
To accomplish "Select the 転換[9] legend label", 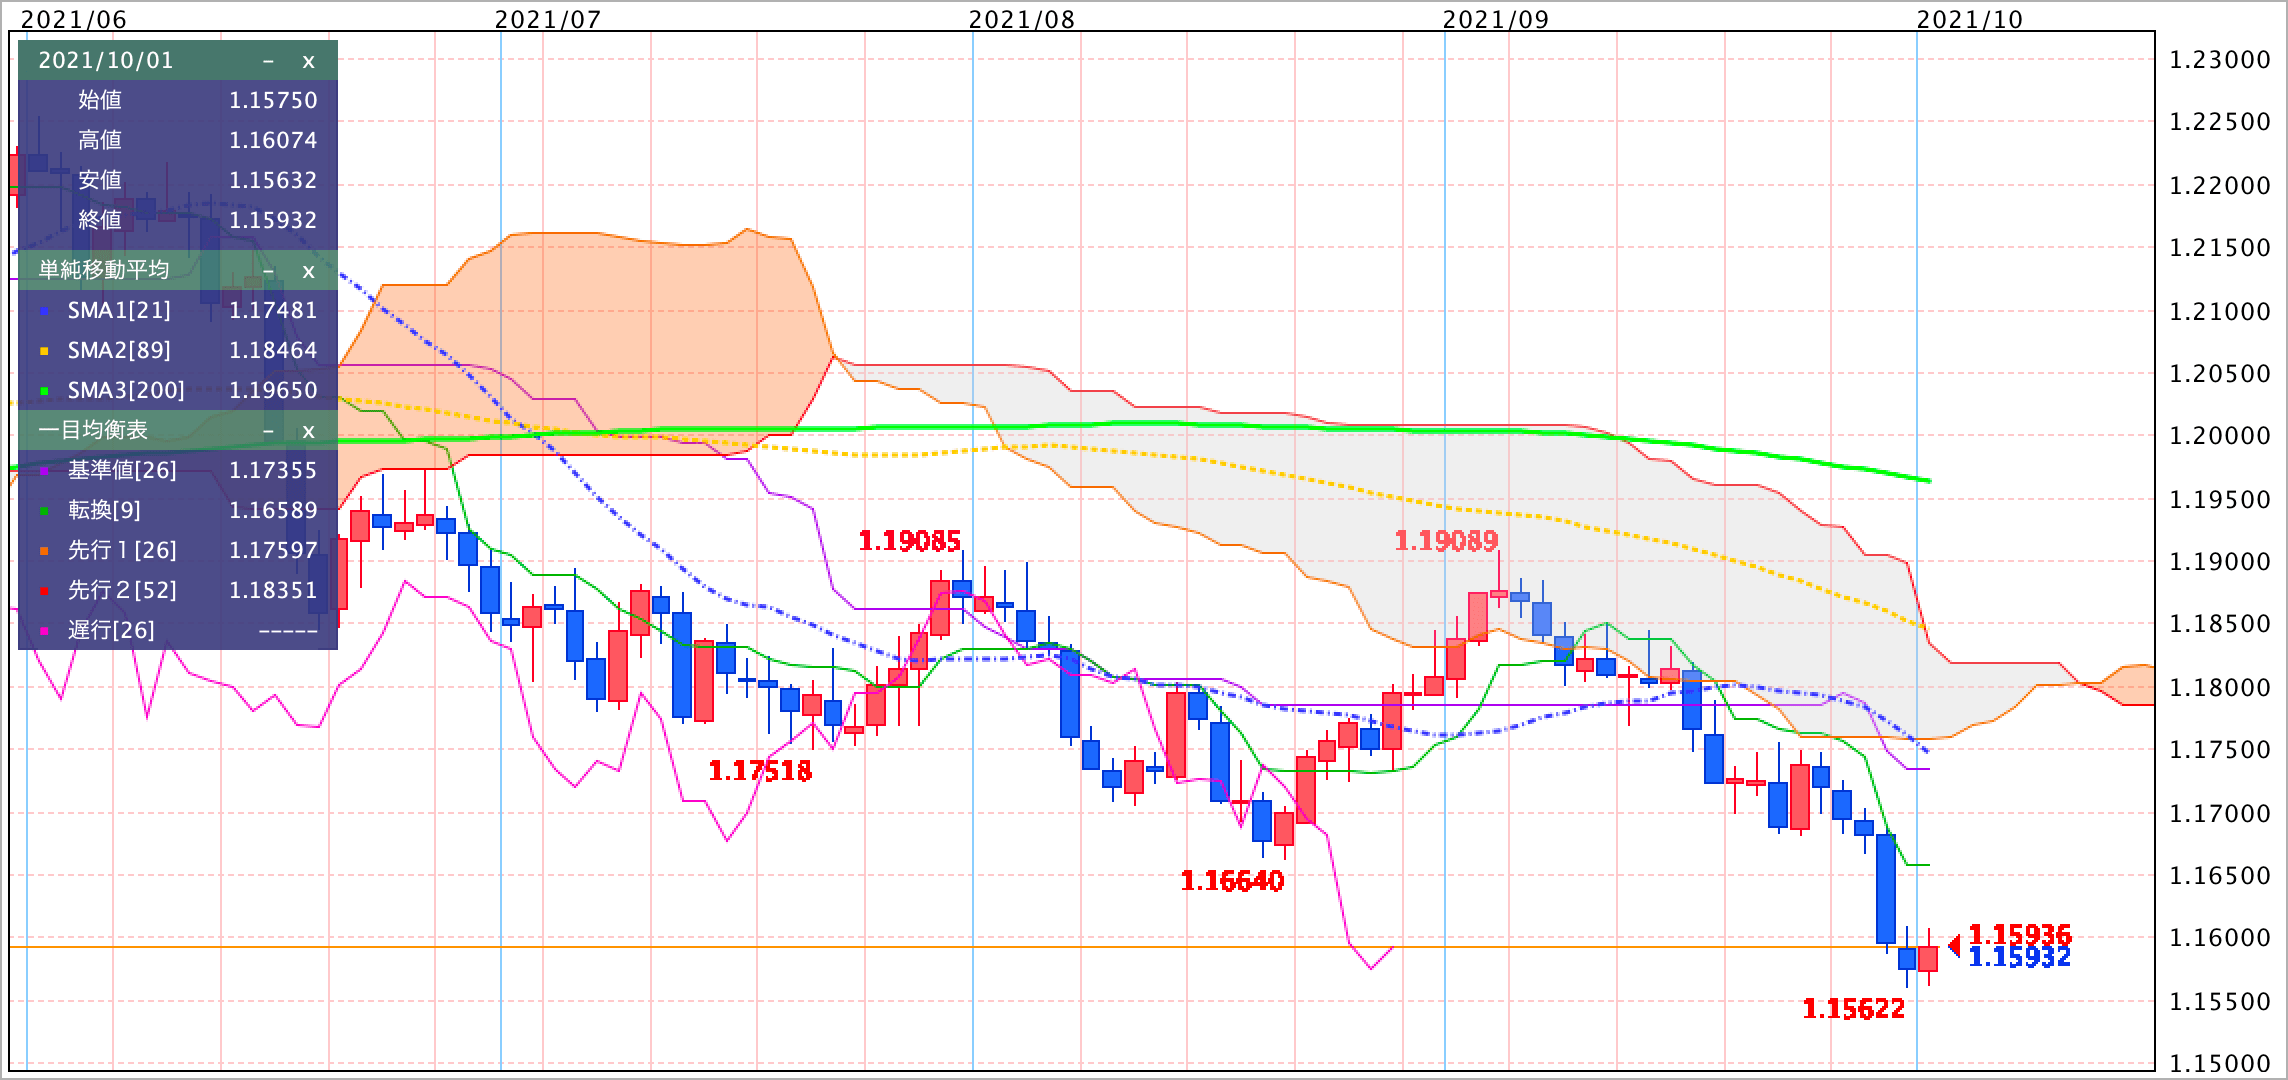I will tap(104, 511).
